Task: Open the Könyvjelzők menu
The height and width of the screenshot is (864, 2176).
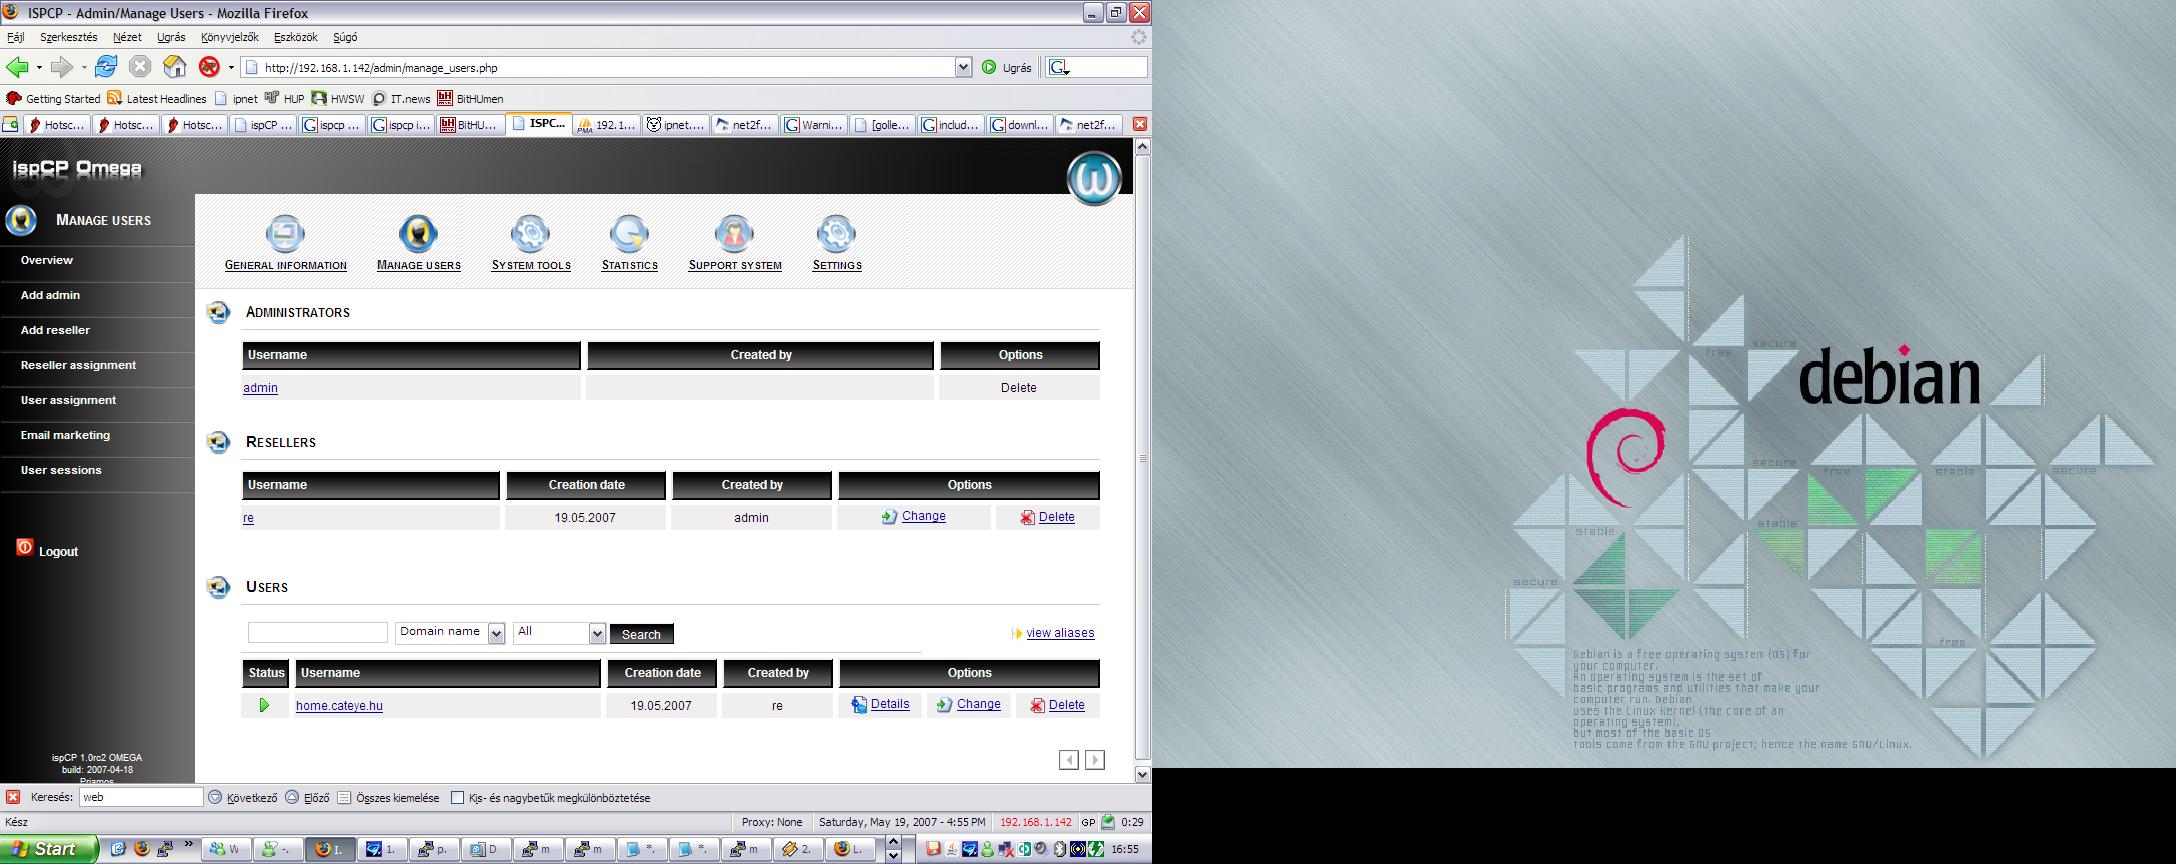Action: (x=229, y=37)
